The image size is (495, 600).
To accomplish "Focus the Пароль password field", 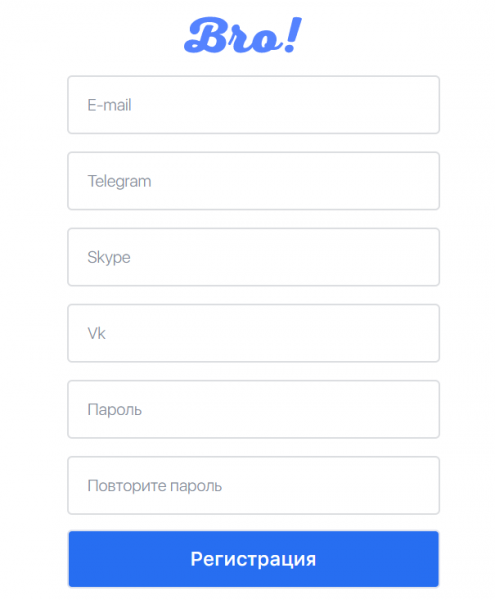I will pyautogui.click(x=253, y=409).
